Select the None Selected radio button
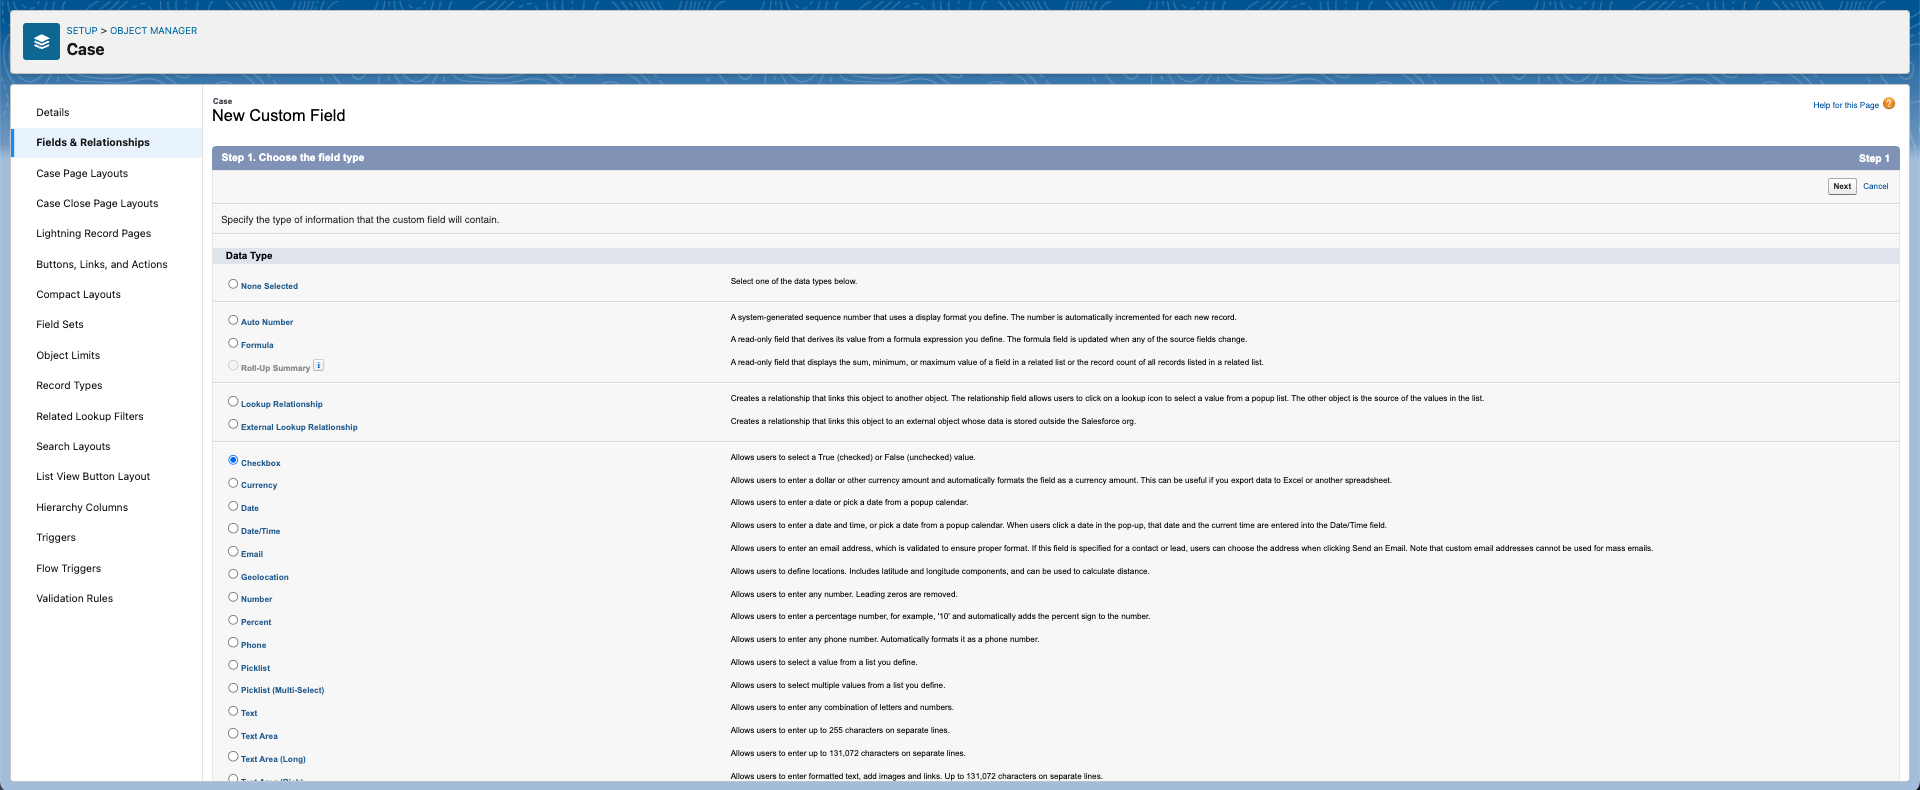This screenshot has width=1920, height=790. tap(233, 284)
